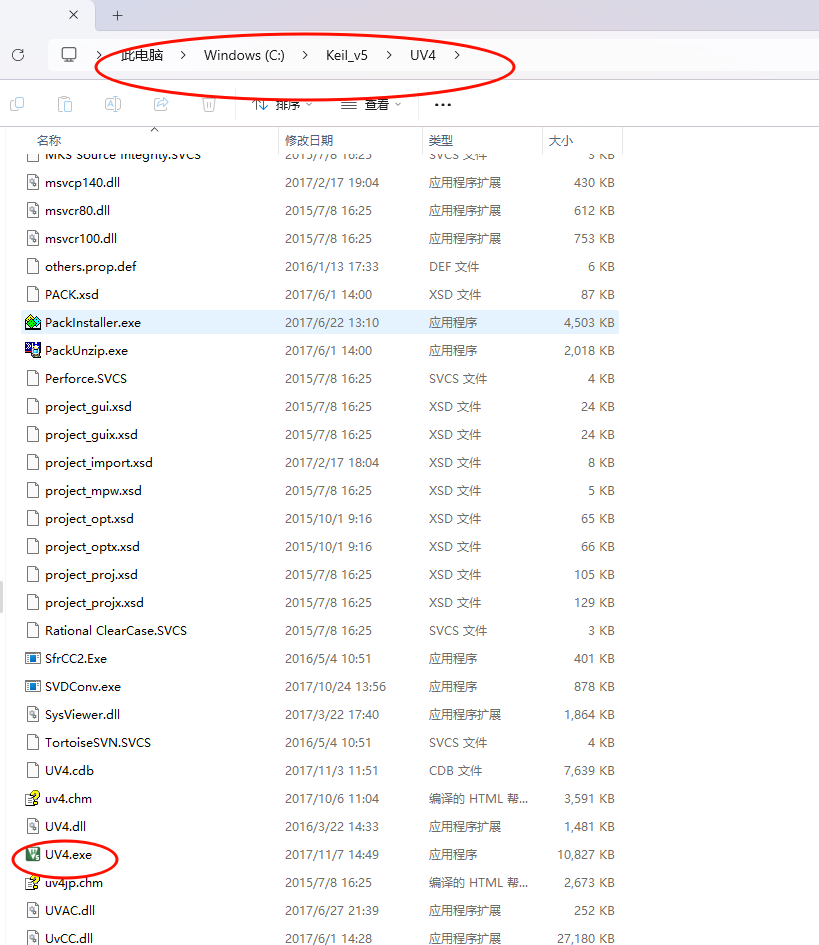Select the file named PACK.xsd
Image resolution: width=819 pixels, height=945 pixels.
[72, 295]
